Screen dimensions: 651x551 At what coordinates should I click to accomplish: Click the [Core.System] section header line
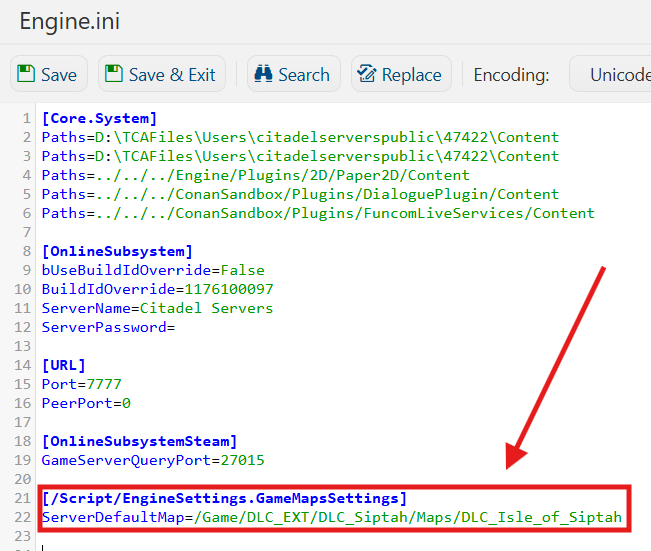pyautogui.click(x=99, y=118)
